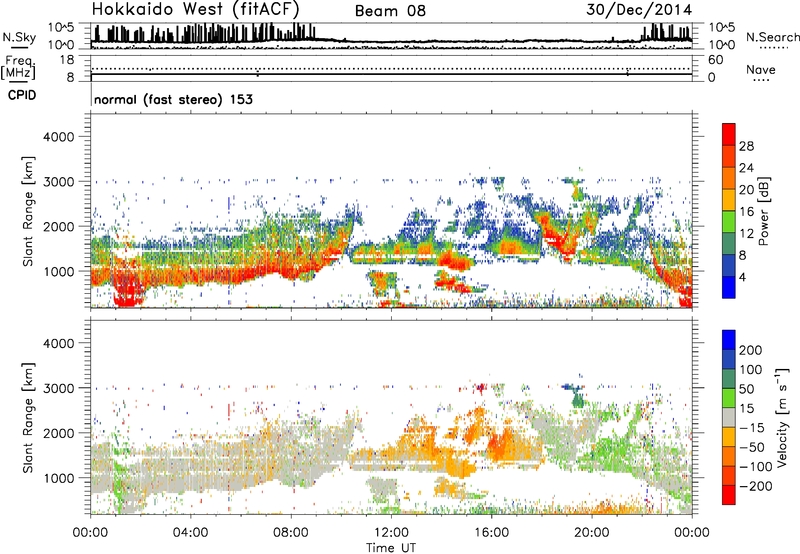800x554 pixels.
Task: Click Power colorbar light green 12–16 segment
Action: pos(729,222)
